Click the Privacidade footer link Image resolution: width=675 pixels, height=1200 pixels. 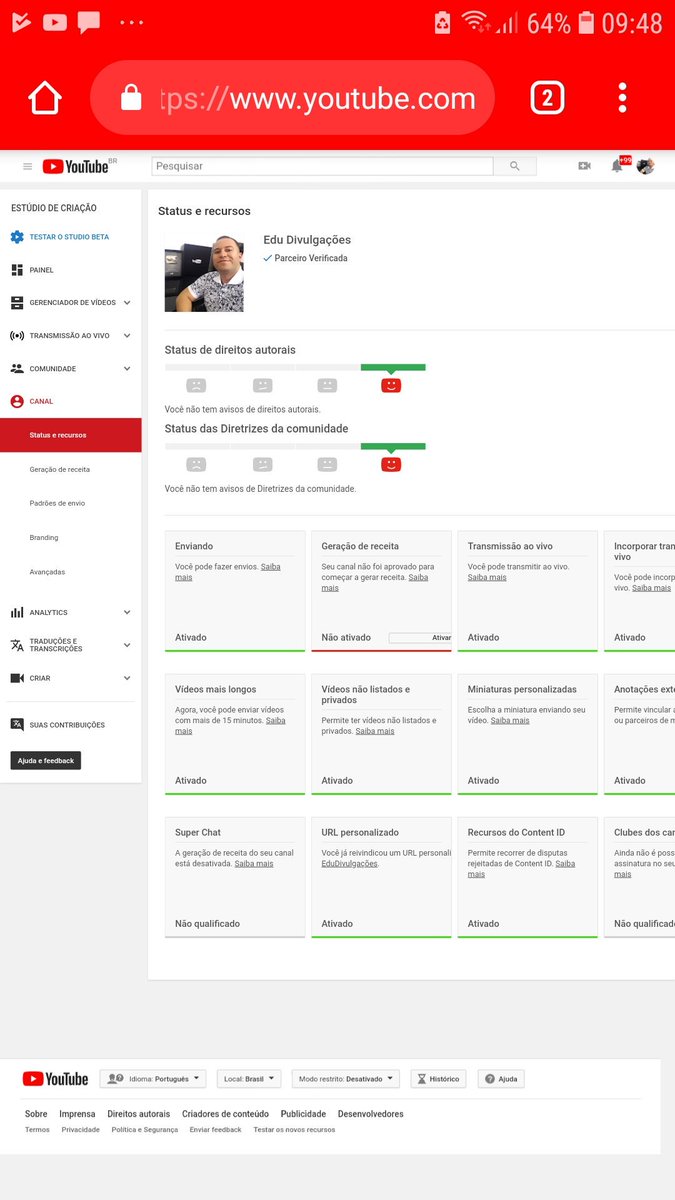point(80,1130)
